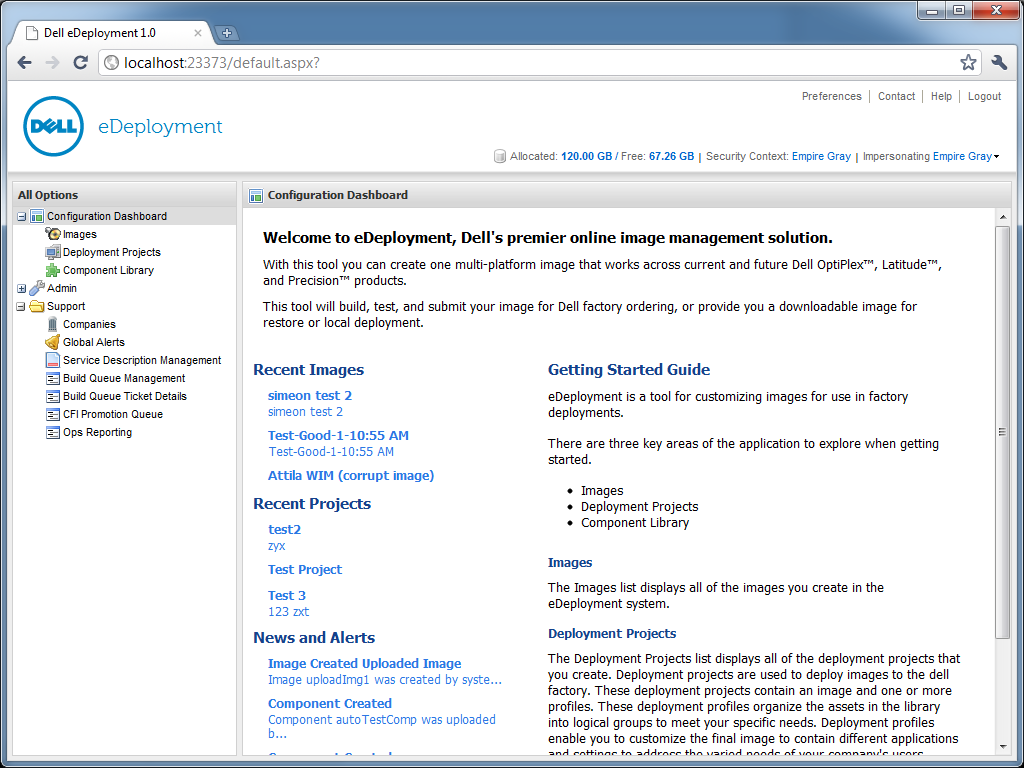Open the 'simeon test 2' recent image link
1024x768 pixels.
pos(310,395)
